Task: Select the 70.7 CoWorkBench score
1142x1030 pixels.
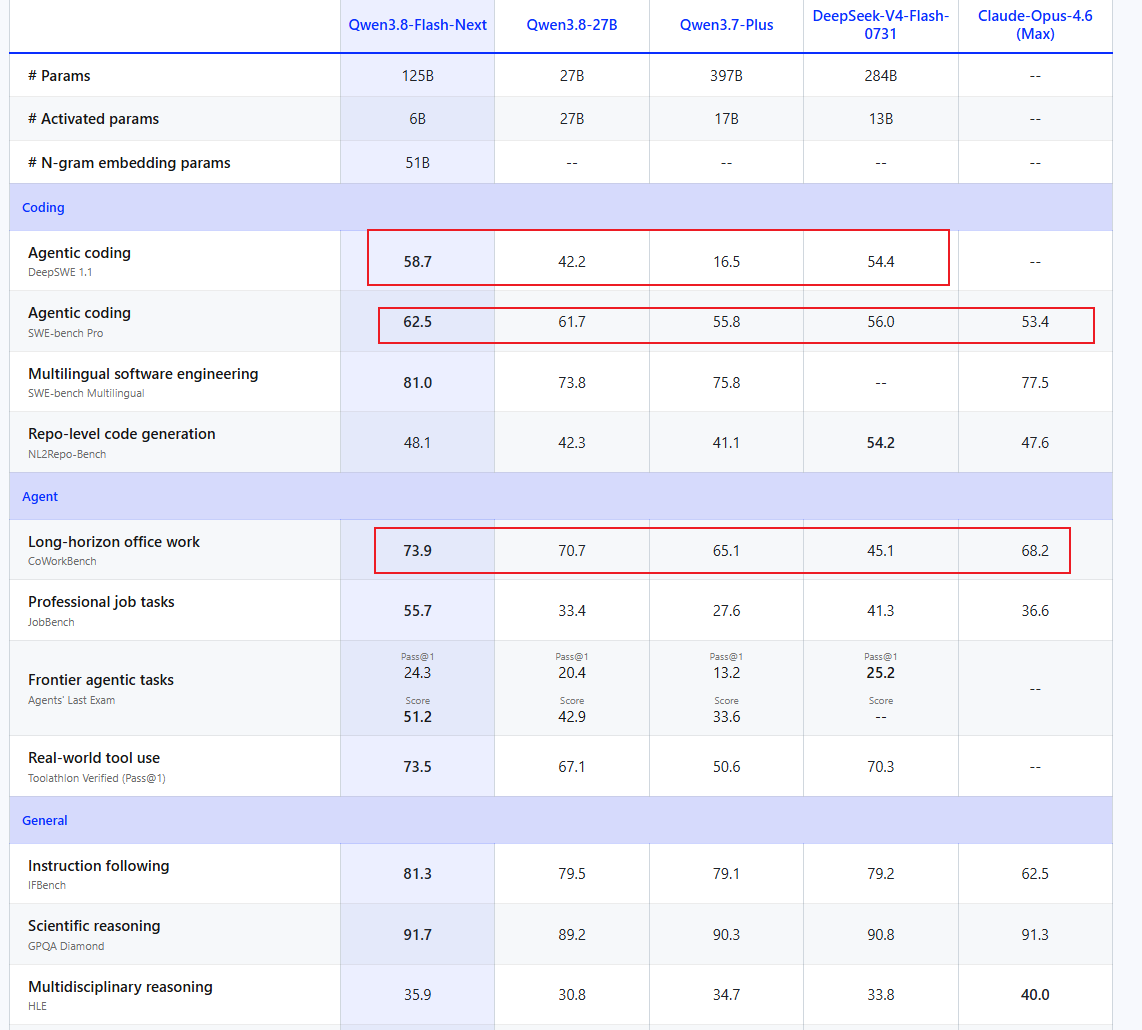Action: click(572, 551)
